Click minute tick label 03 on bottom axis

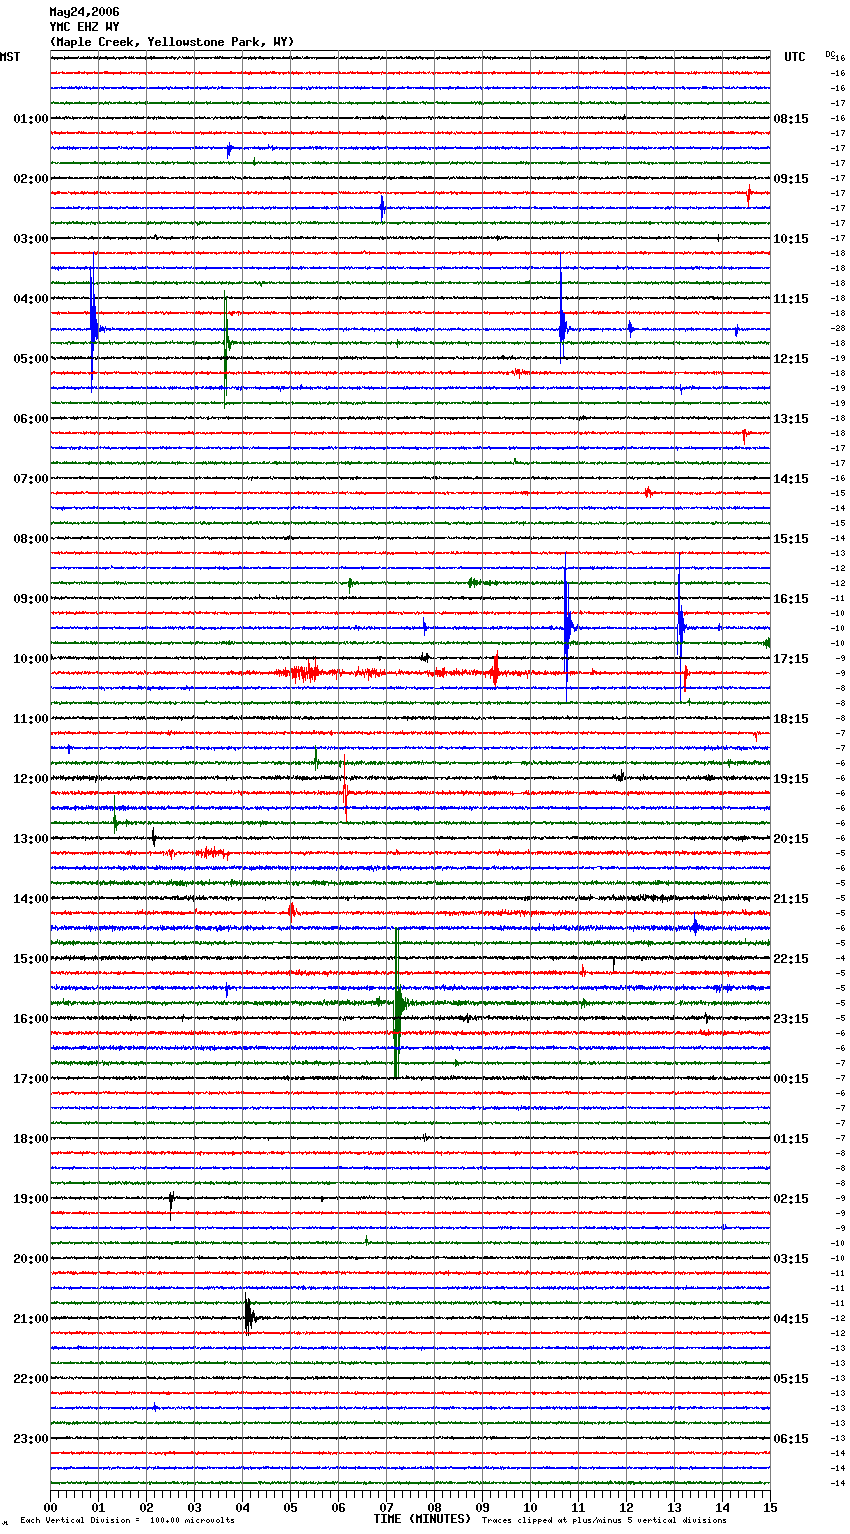(x=194, y=1508)
